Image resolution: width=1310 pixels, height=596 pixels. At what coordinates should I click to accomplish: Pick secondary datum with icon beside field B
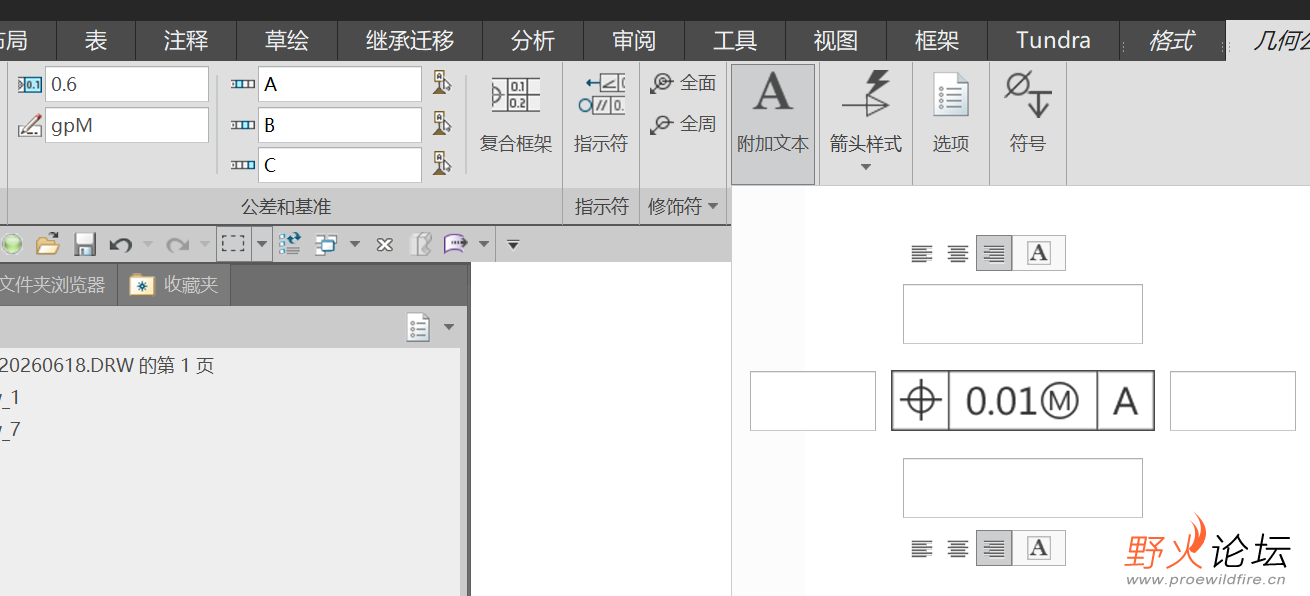pos(442,124)
